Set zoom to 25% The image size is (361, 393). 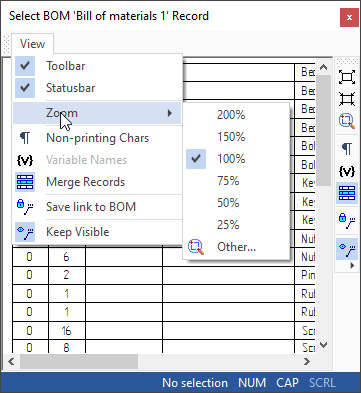(x=236, y=225)
